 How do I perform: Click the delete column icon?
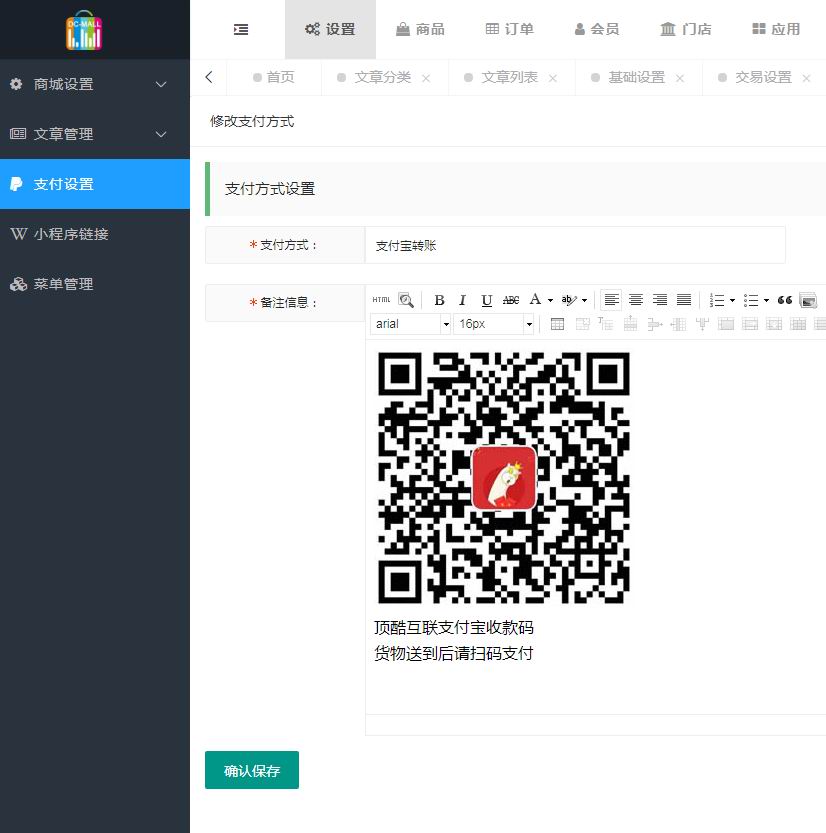tap(702, 324)
